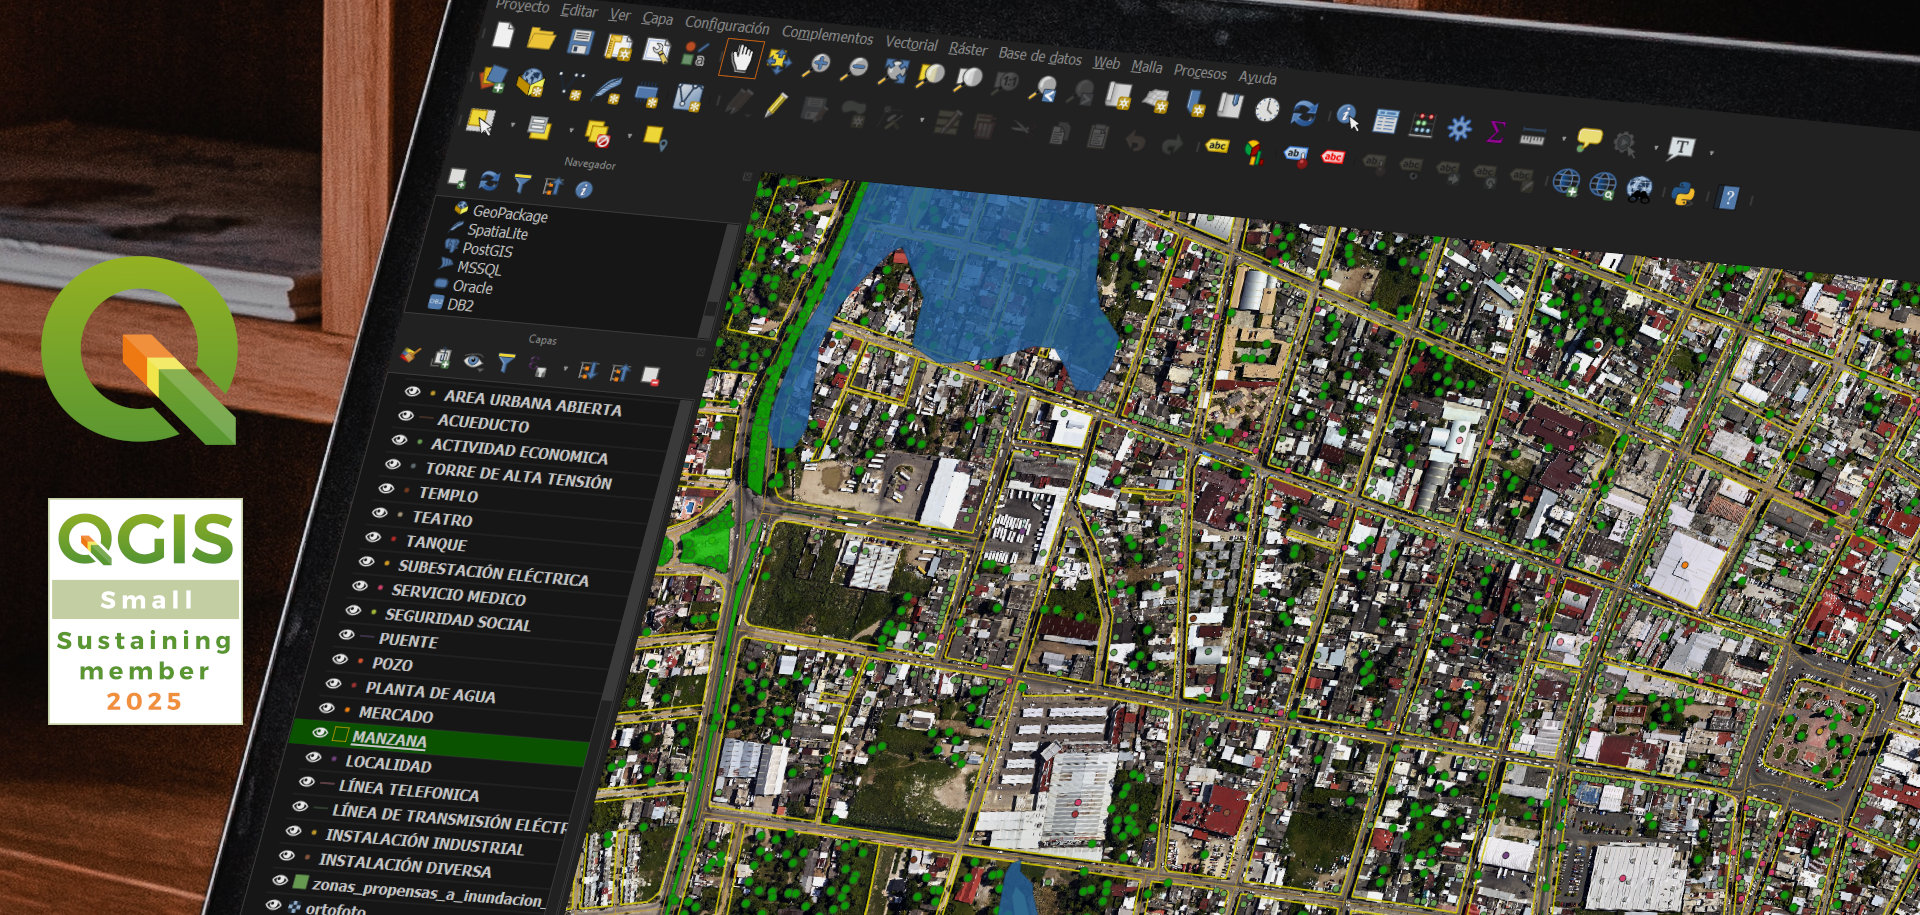1920x915 pixels.
Task: Select the Oracle item in the Browser panel
Action: (x=473, y=288)
